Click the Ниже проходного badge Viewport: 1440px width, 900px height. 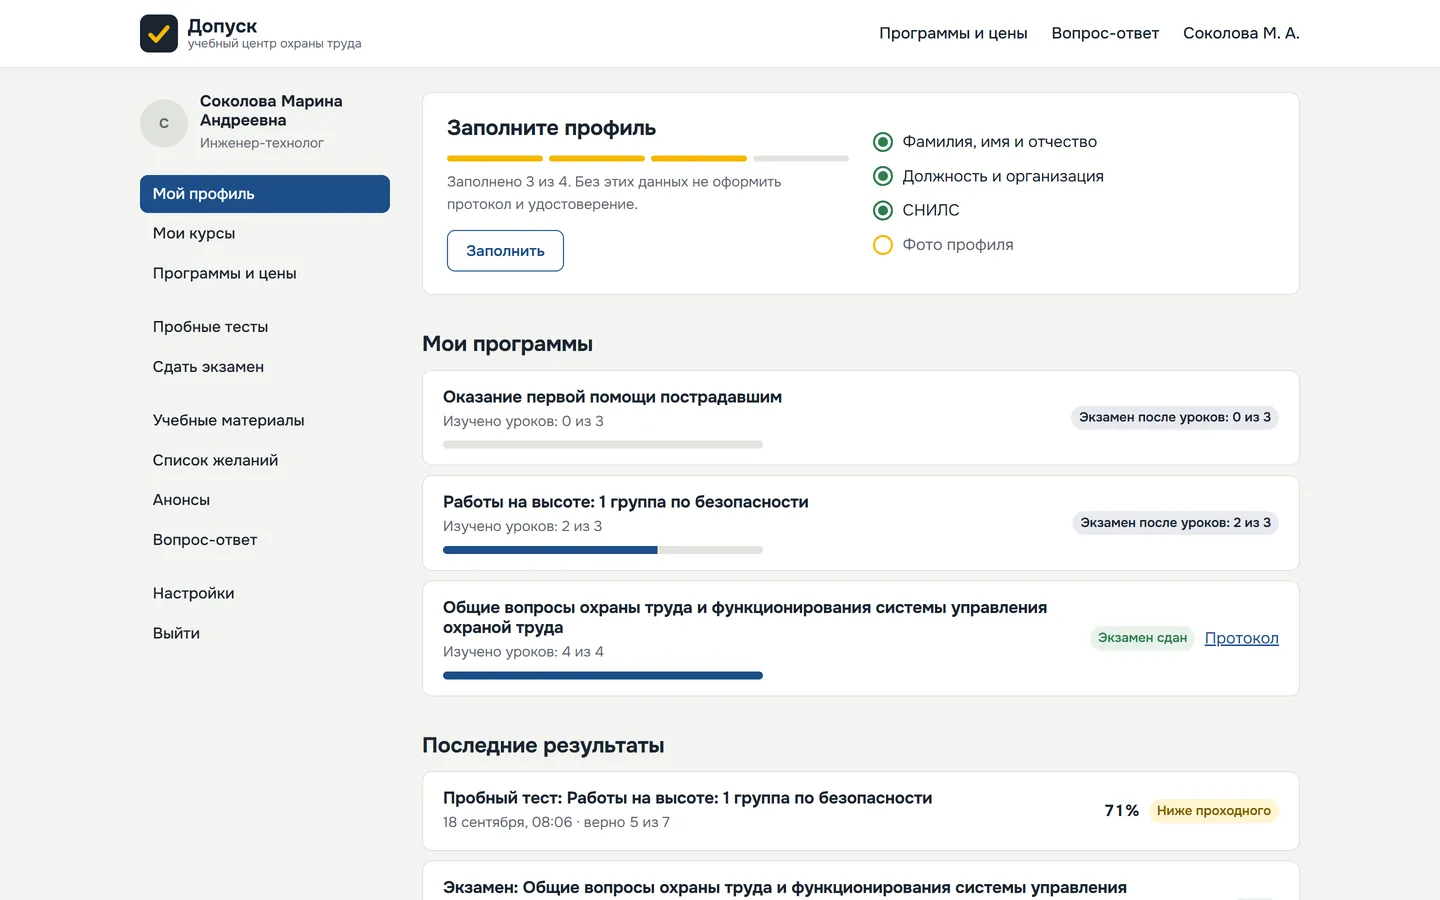tap(1214, 811)
